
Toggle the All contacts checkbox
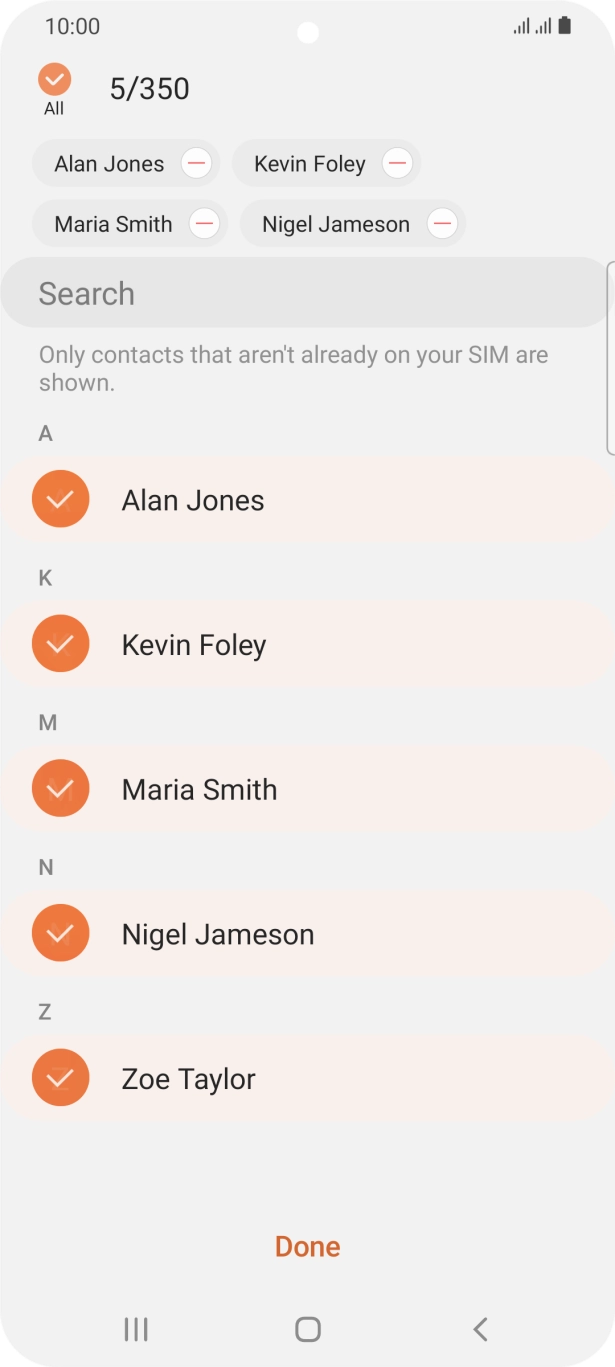(x=54, y=80)
